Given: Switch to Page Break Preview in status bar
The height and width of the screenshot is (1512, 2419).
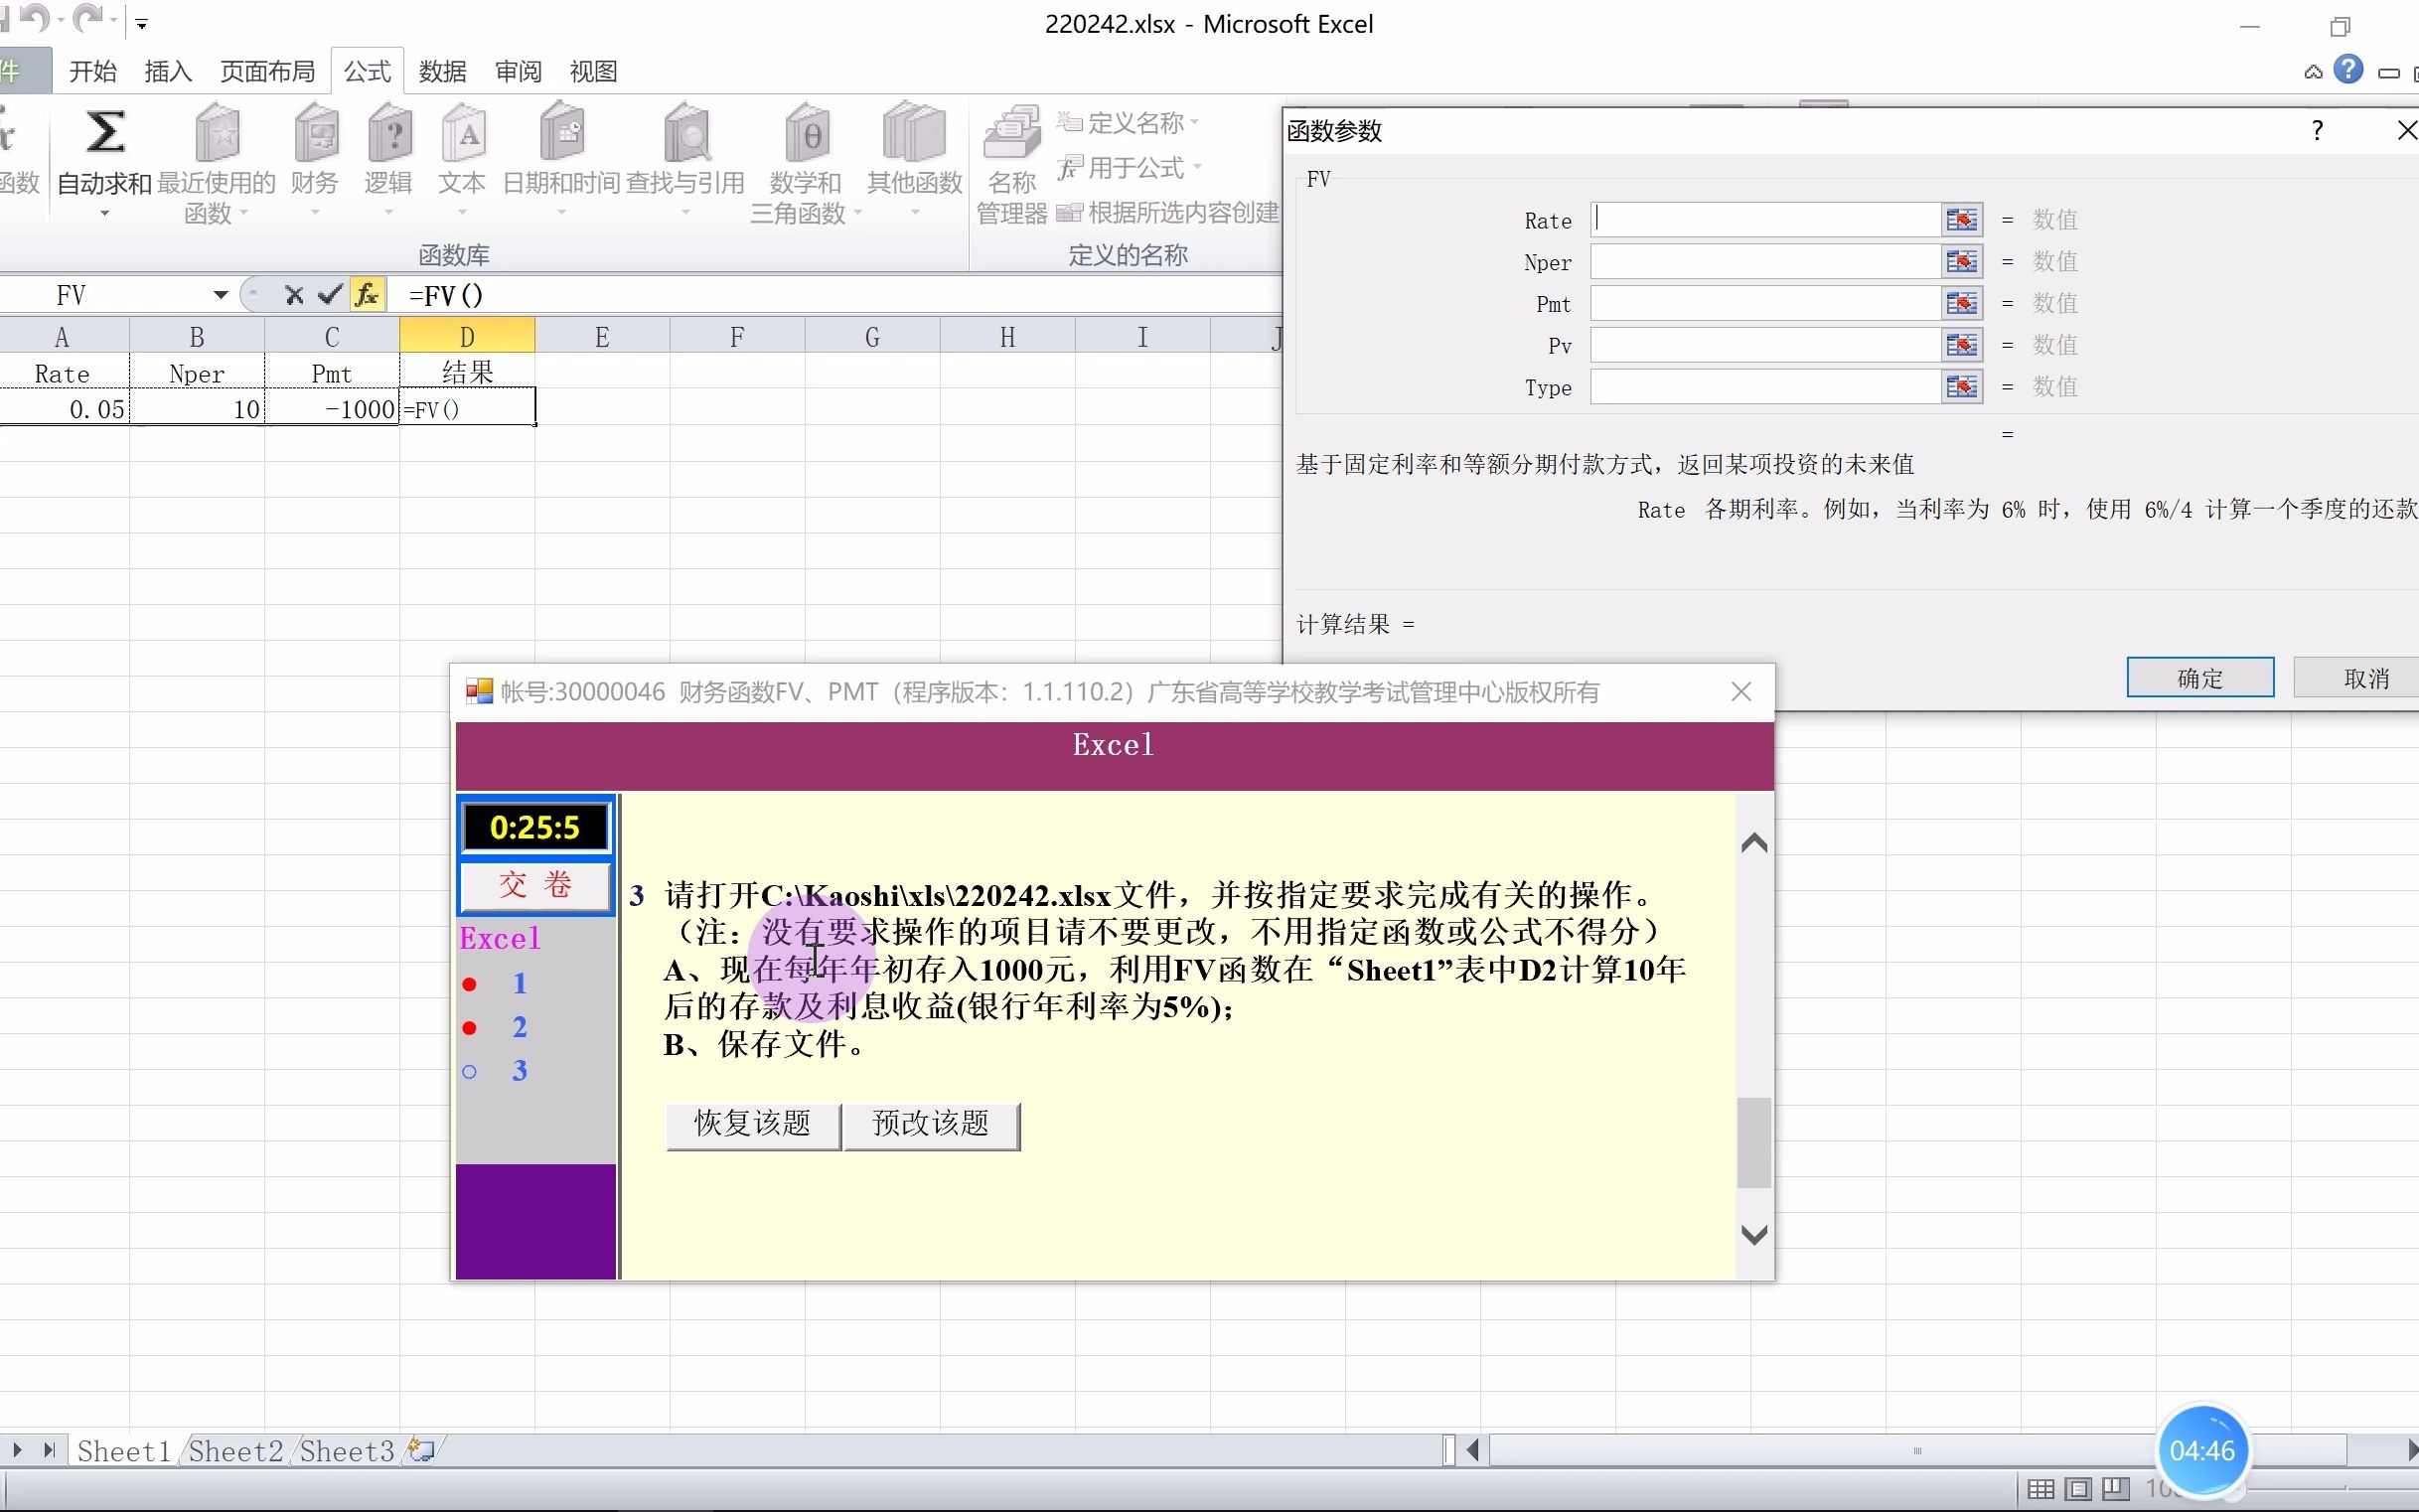Looking at the screenshot, I should point(2115,1489).
